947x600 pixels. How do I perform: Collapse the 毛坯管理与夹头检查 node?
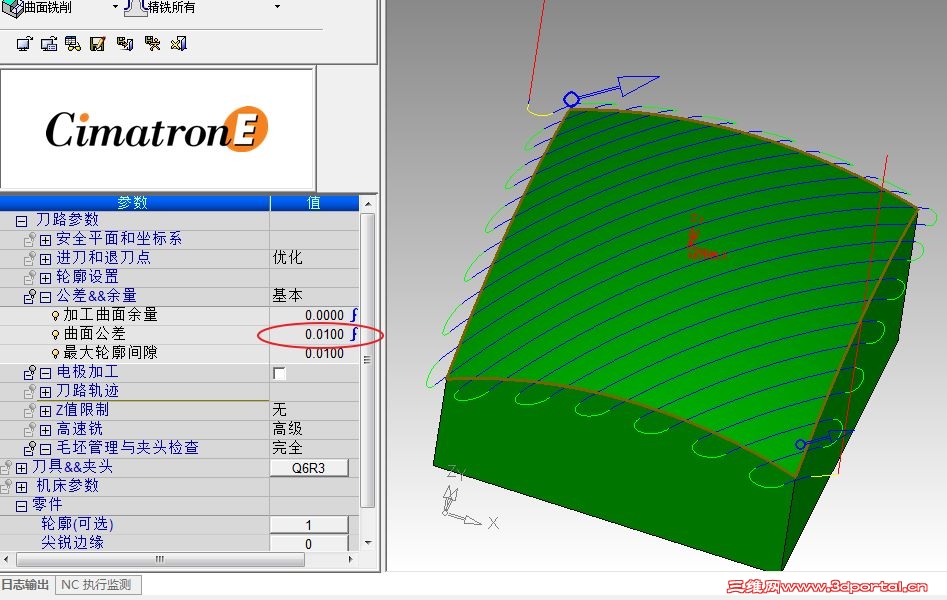coord(45,450)
